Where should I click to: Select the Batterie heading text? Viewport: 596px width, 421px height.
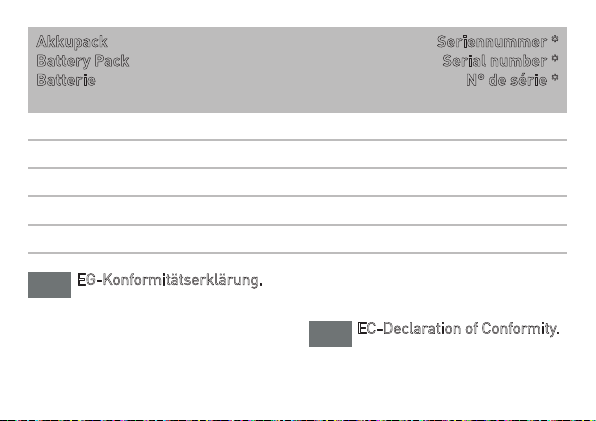click(66, 80)
